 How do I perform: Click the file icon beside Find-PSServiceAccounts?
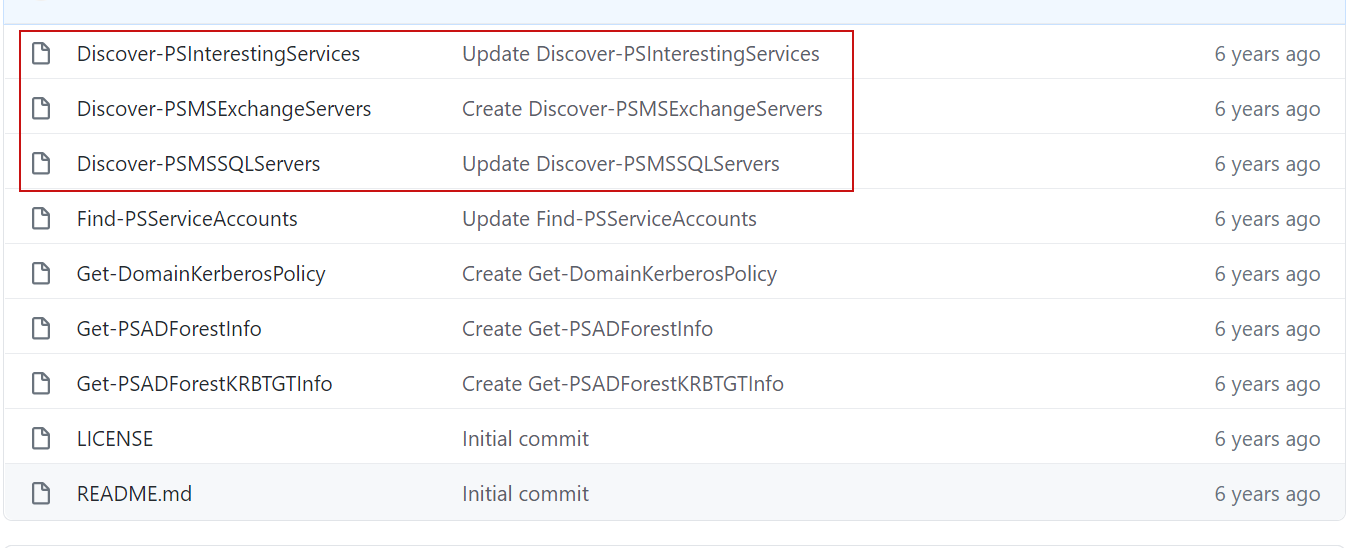point(41,219)
